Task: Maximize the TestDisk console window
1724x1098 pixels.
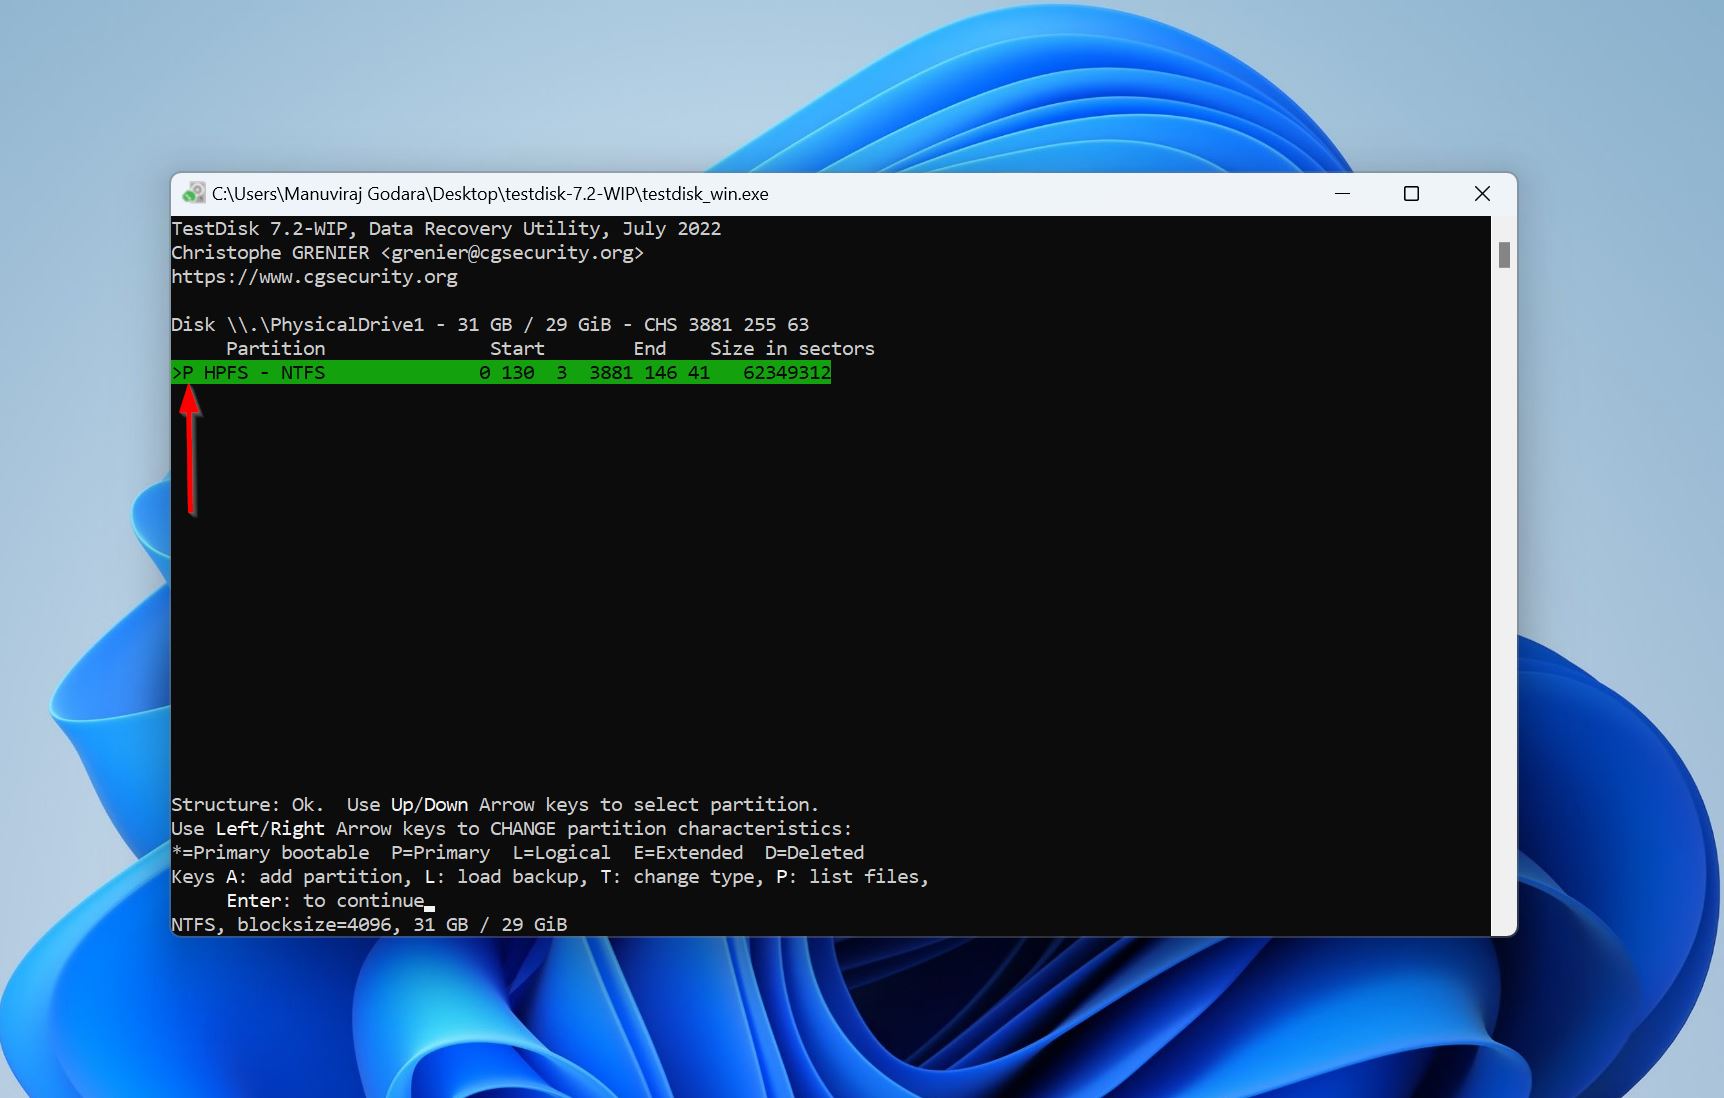Action: click(1411, 193)
